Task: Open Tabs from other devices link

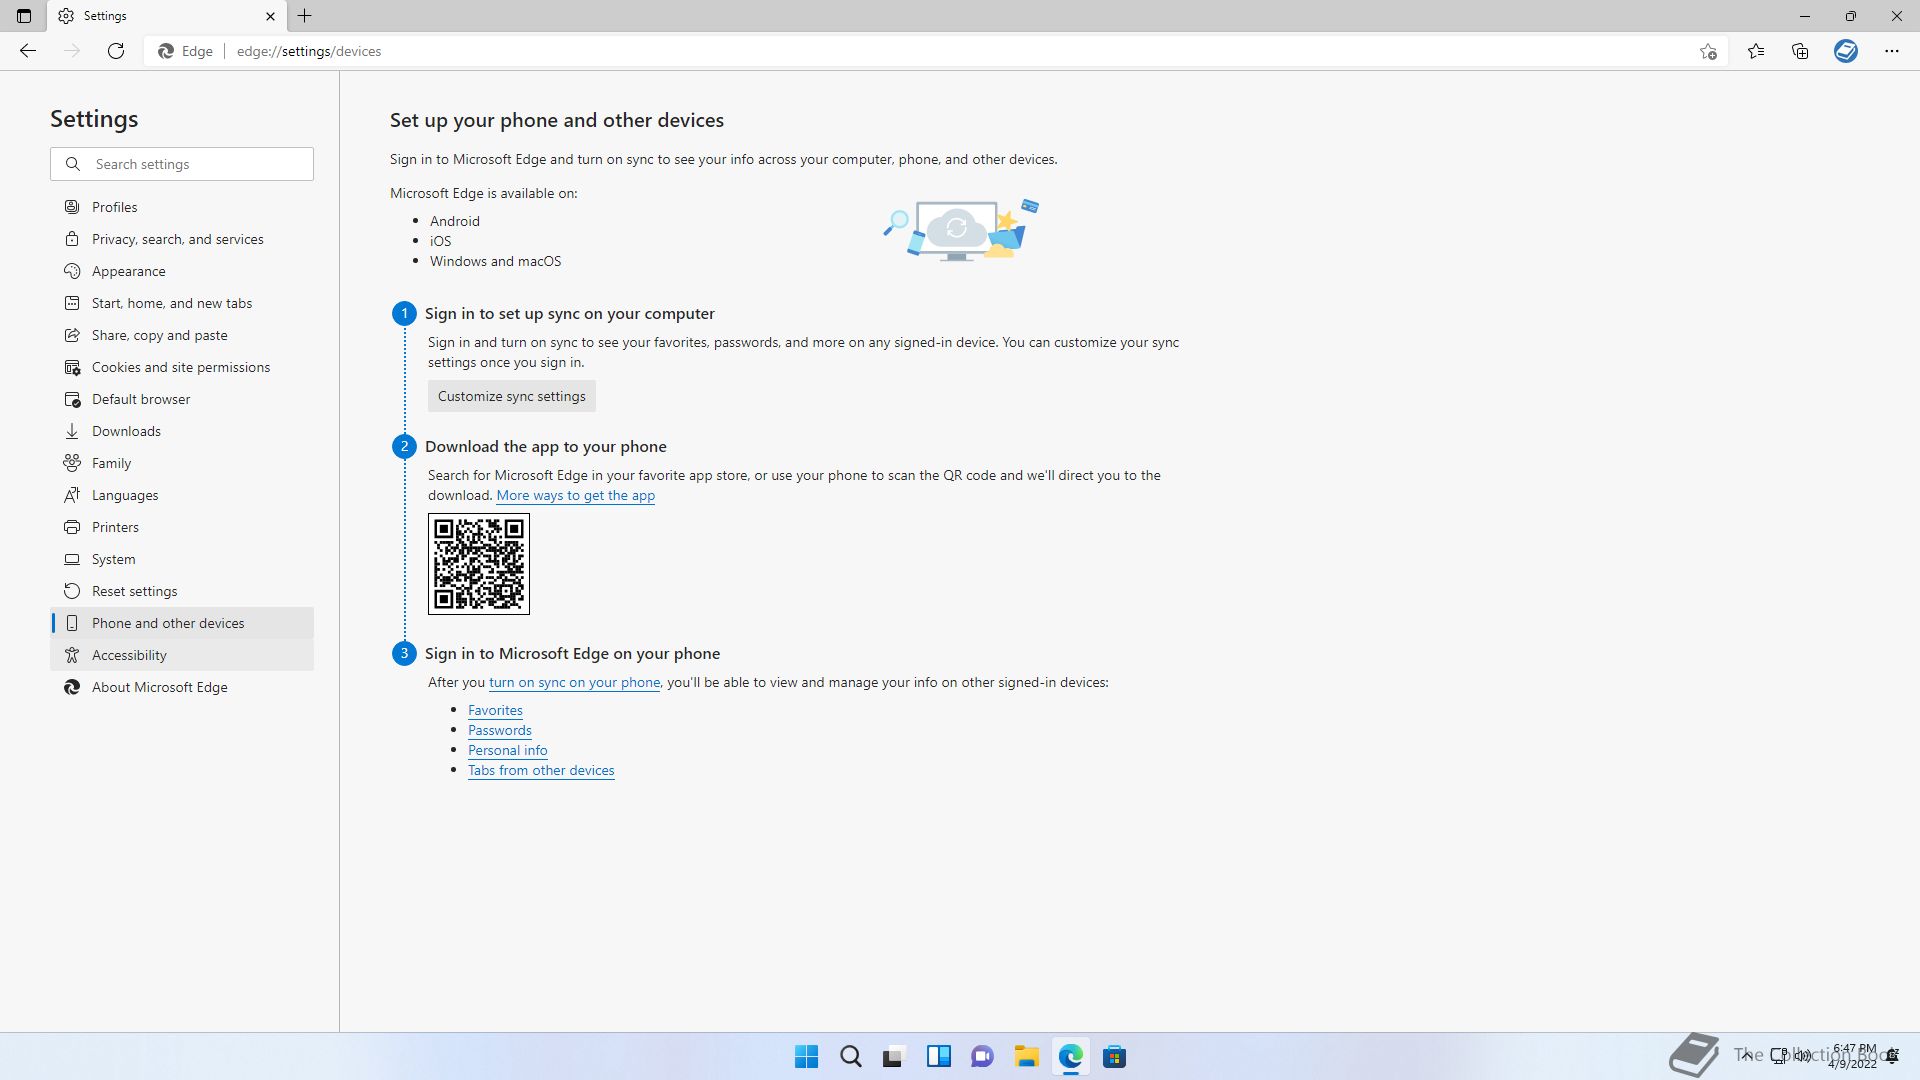Action: point(541,770)
